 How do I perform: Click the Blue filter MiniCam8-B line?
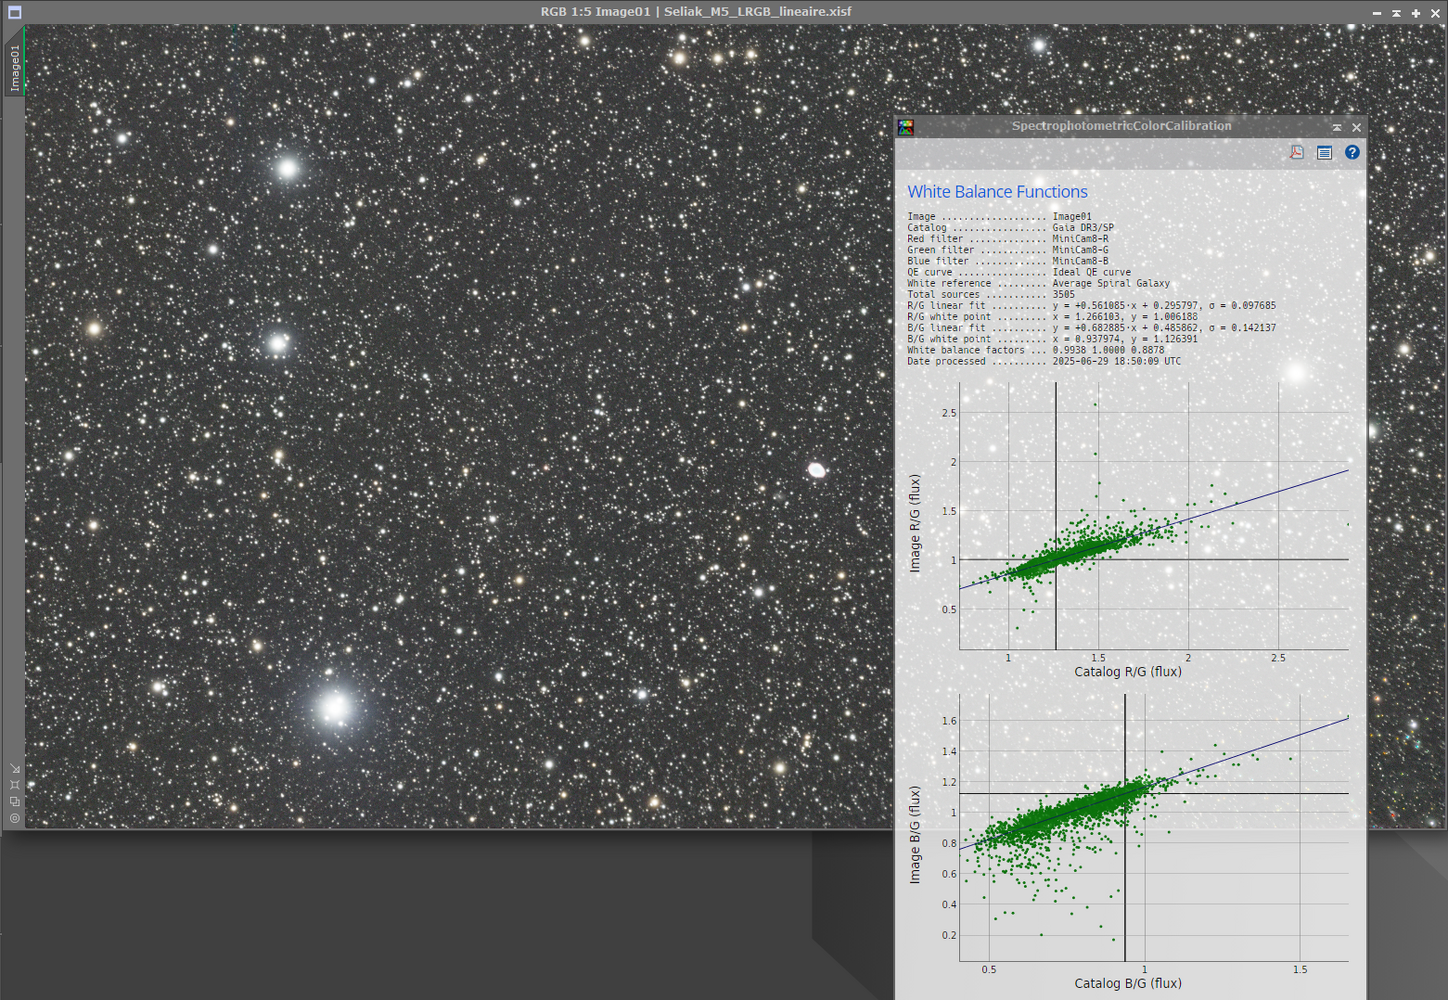pyautogui.click(x=1007, y=261)
